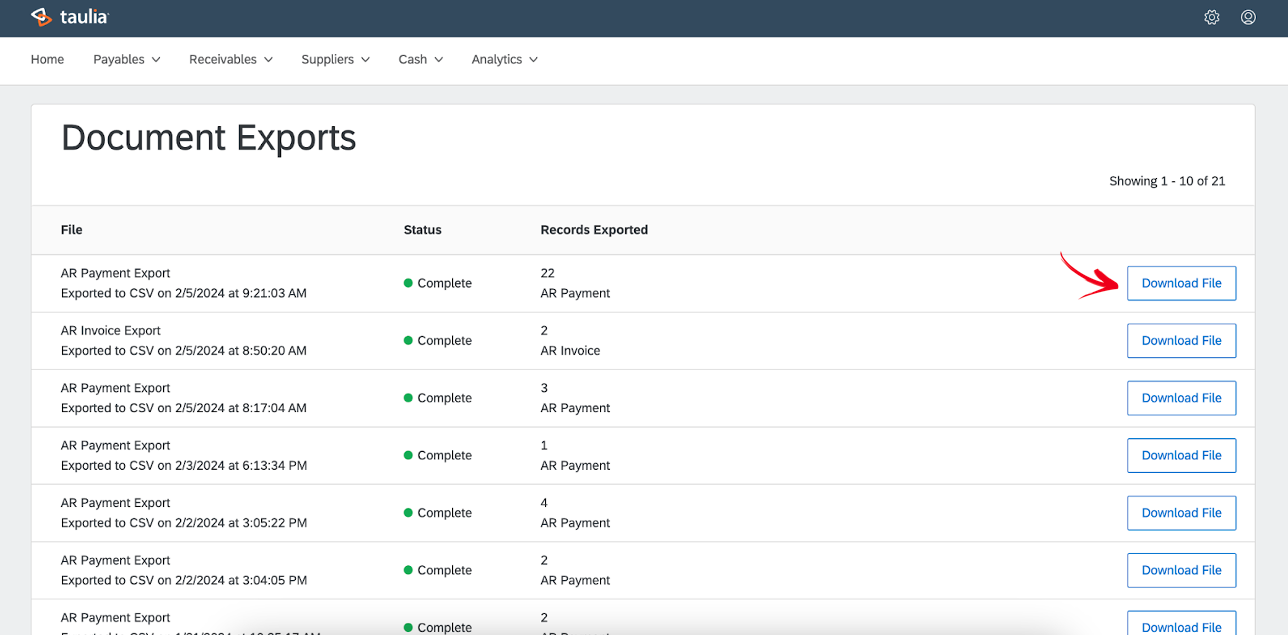
Task: Click the File column header
Action: (71, 230)
